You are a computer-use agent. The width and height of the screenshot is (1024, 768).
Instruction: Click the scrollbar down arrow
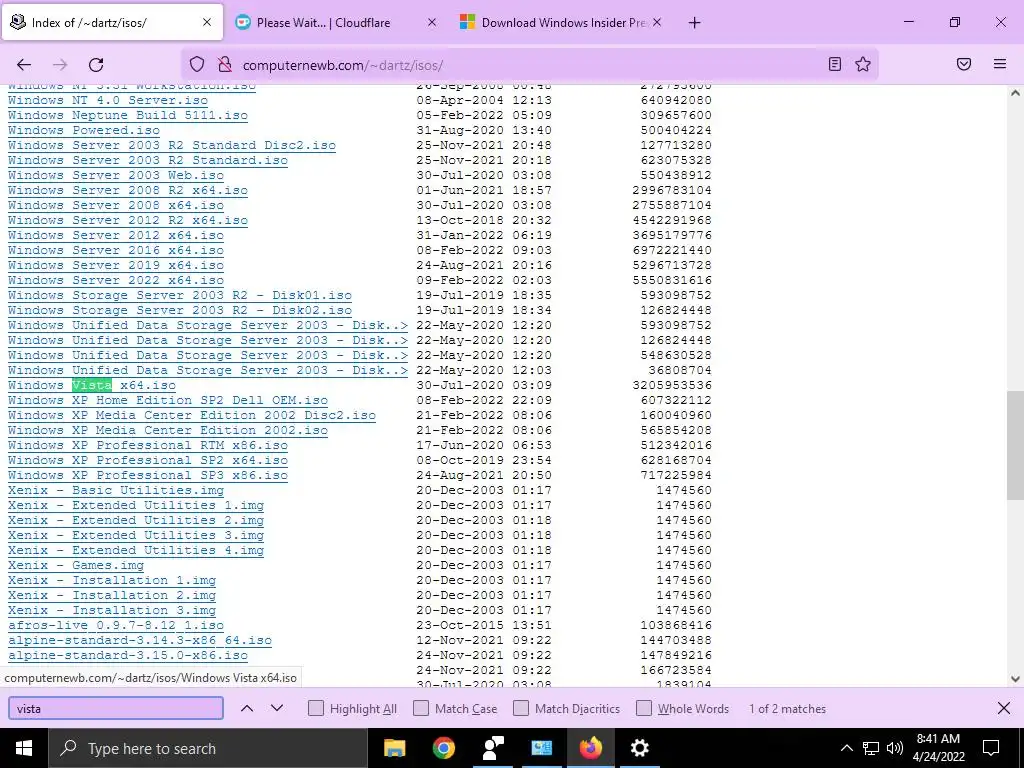click(x=1015, y=679)
